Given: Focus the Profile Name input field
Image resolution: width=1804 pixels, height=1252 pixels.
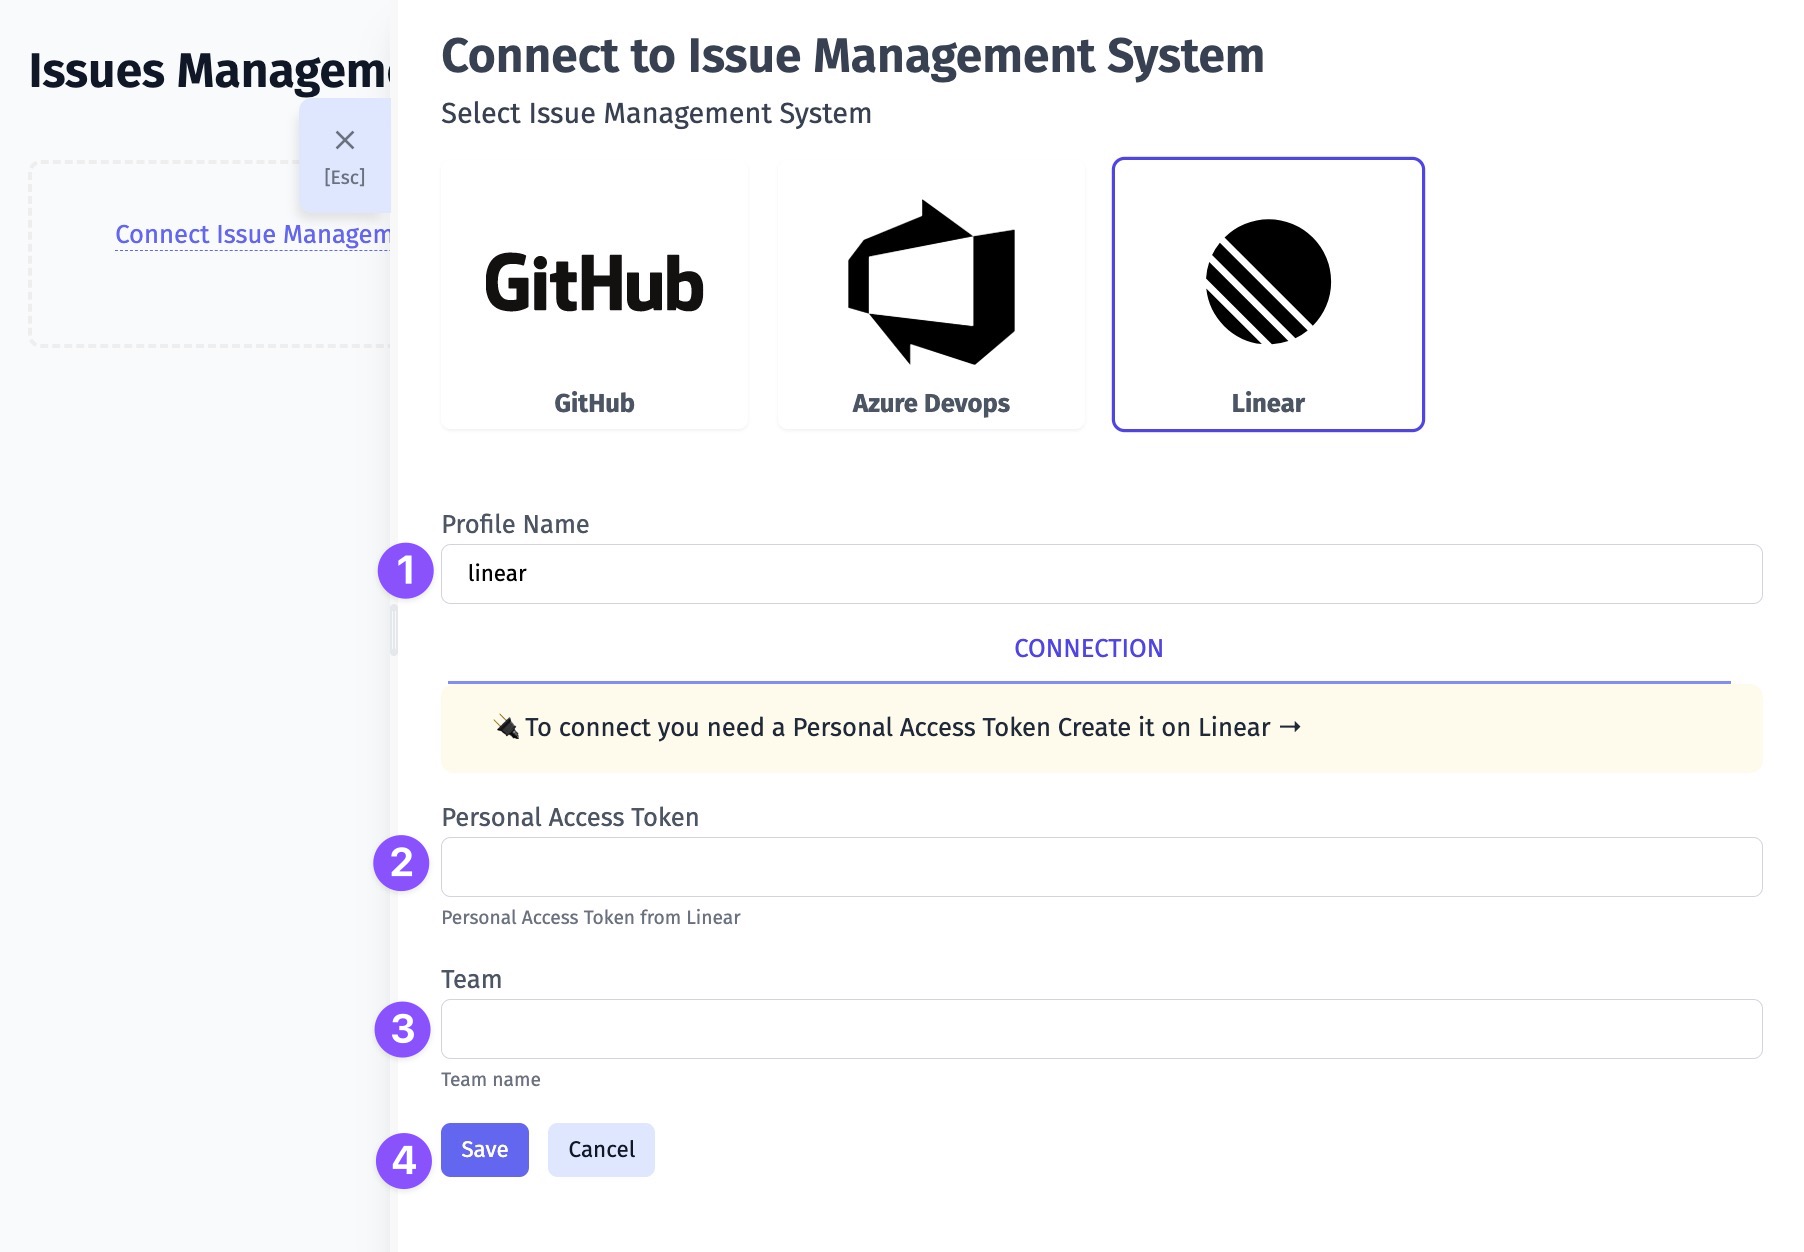Looking at the screenshot, I should (1101, 574).
